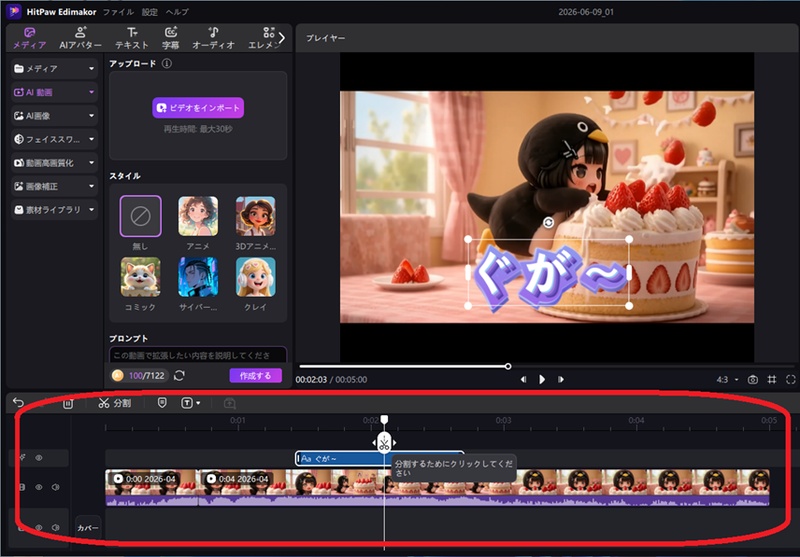Click the timeline playhead marker
800x557 pixels.
[384, 419]
